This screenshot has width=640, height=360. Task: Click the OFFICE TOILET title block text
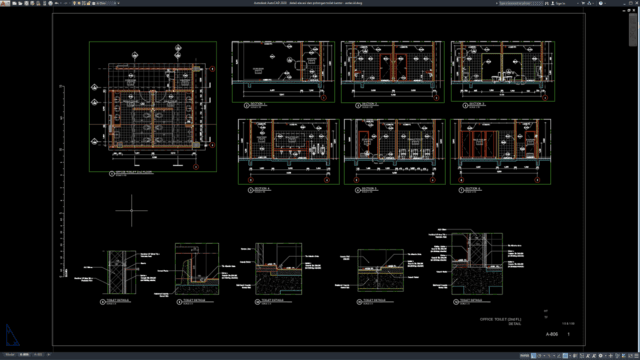coord(500,319)
